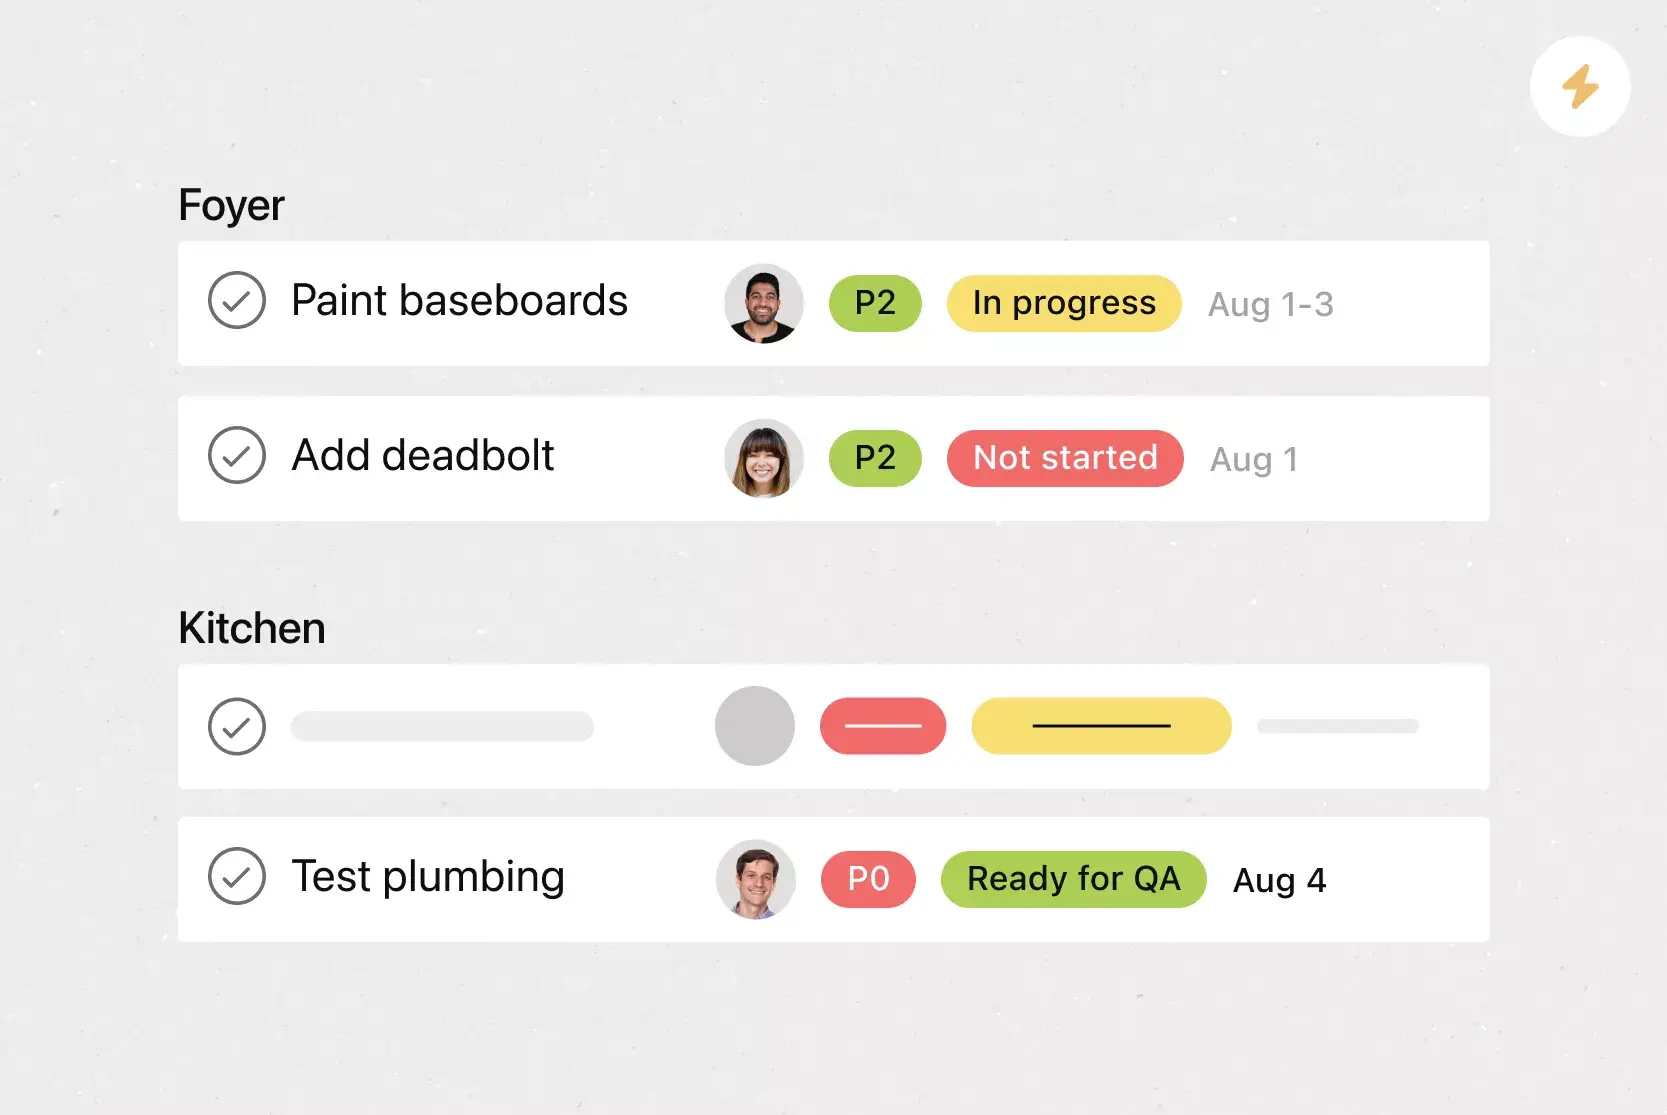Mark Paint baseboards task complete
Viewport: 1667px width, 1115px height.
click(237, 300)
